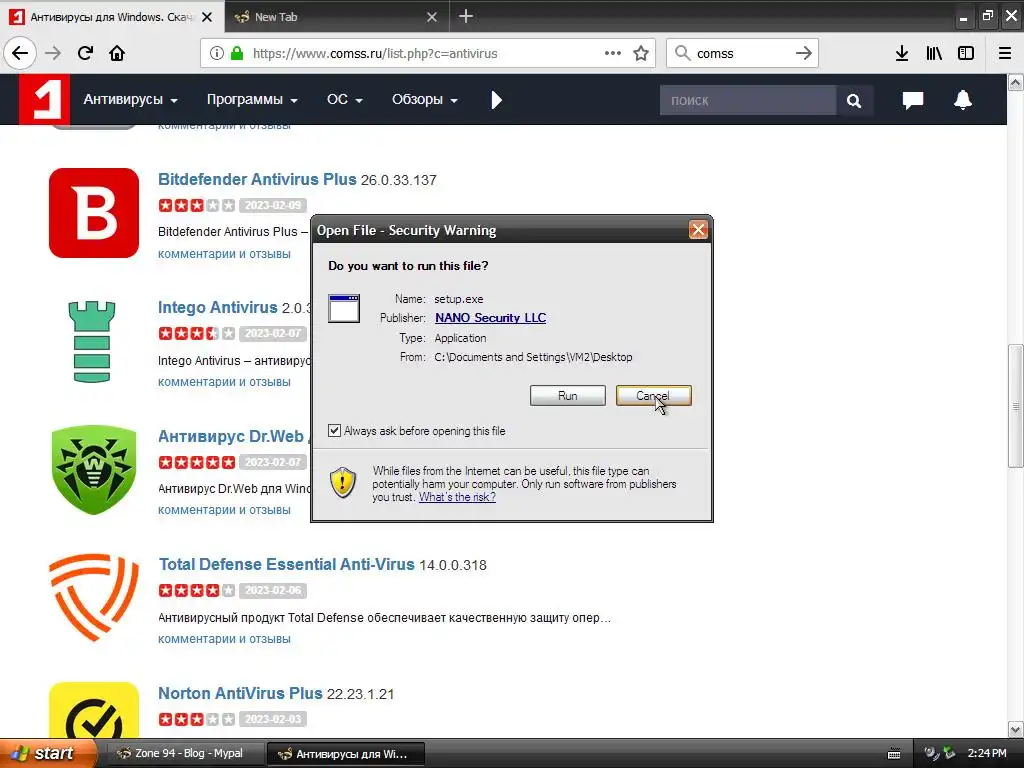The height and width of the screenshot is (768, 1024).
Task: Click the scrollbar up arrow
Action: (x=1015, y=82)
